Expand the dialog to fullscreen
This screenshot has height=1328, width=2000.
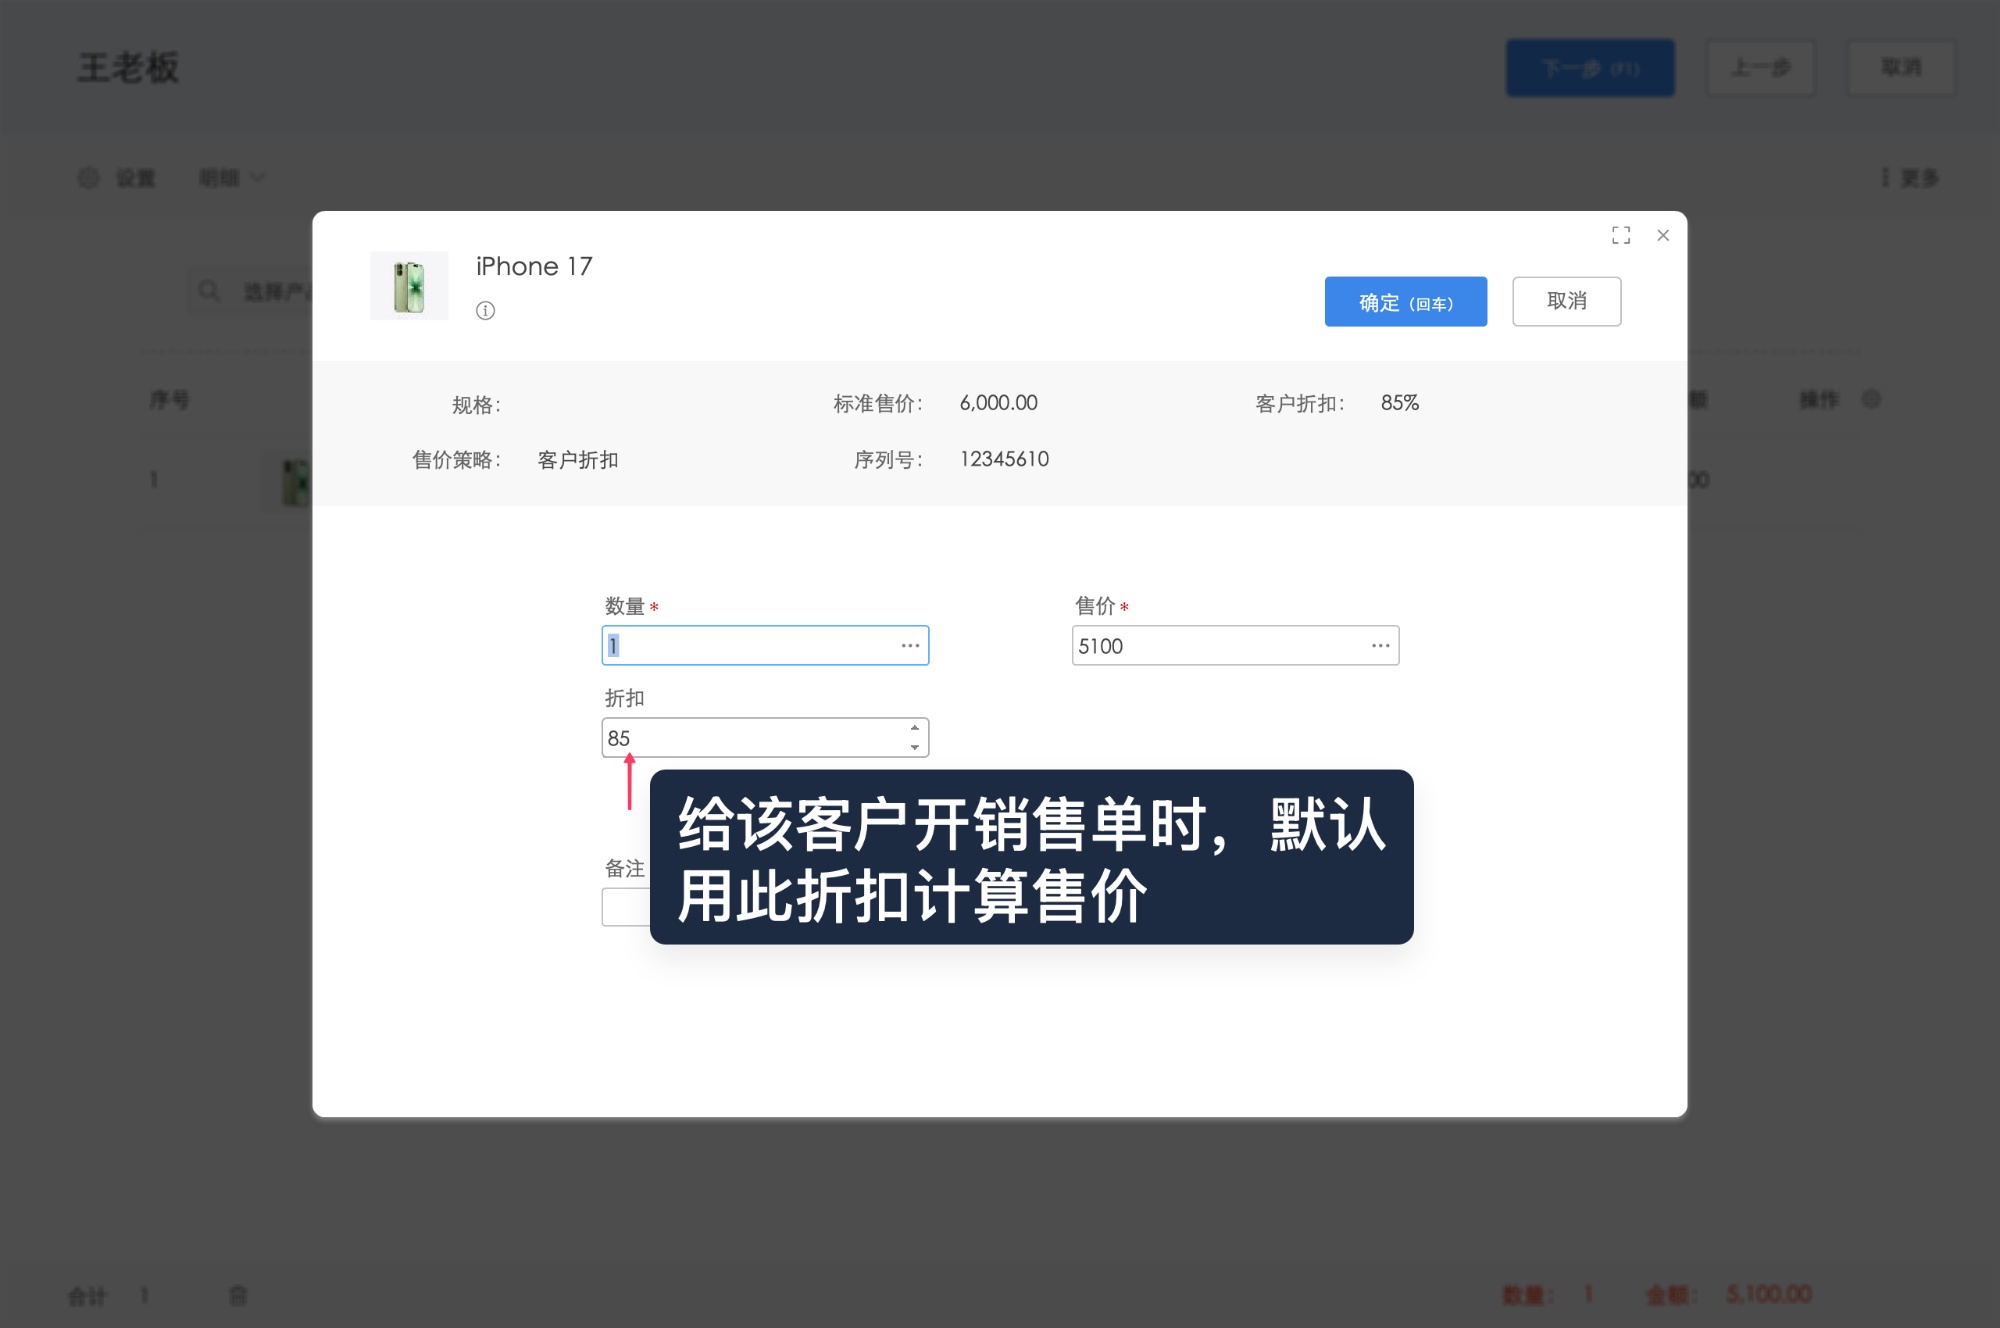click(1621, 235)
